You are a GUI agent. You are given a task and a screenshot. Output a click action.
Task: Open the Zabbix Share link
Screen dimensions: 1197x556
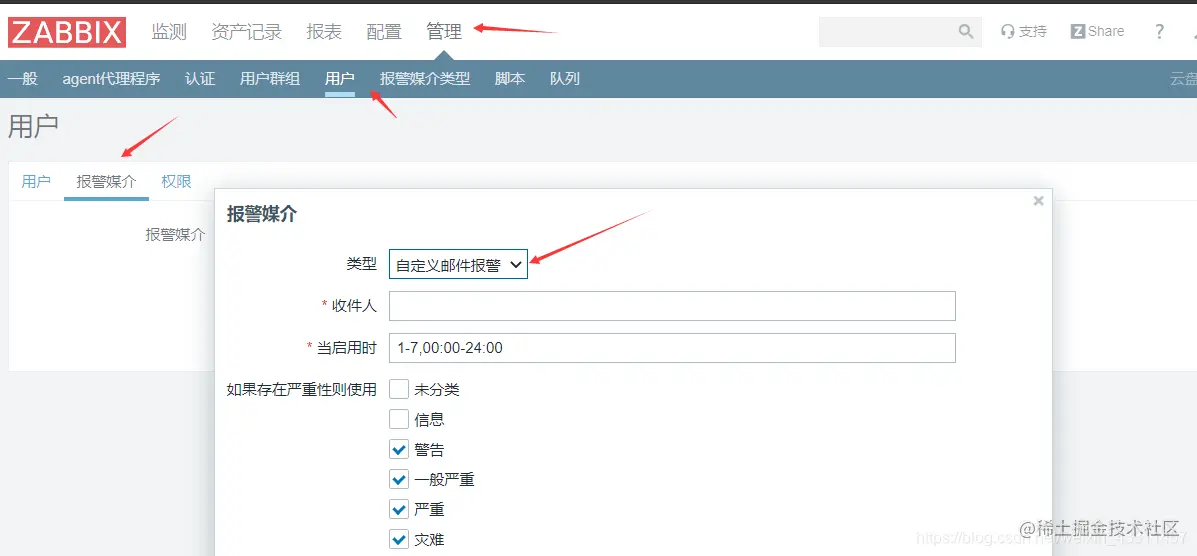click(1098, 31)
